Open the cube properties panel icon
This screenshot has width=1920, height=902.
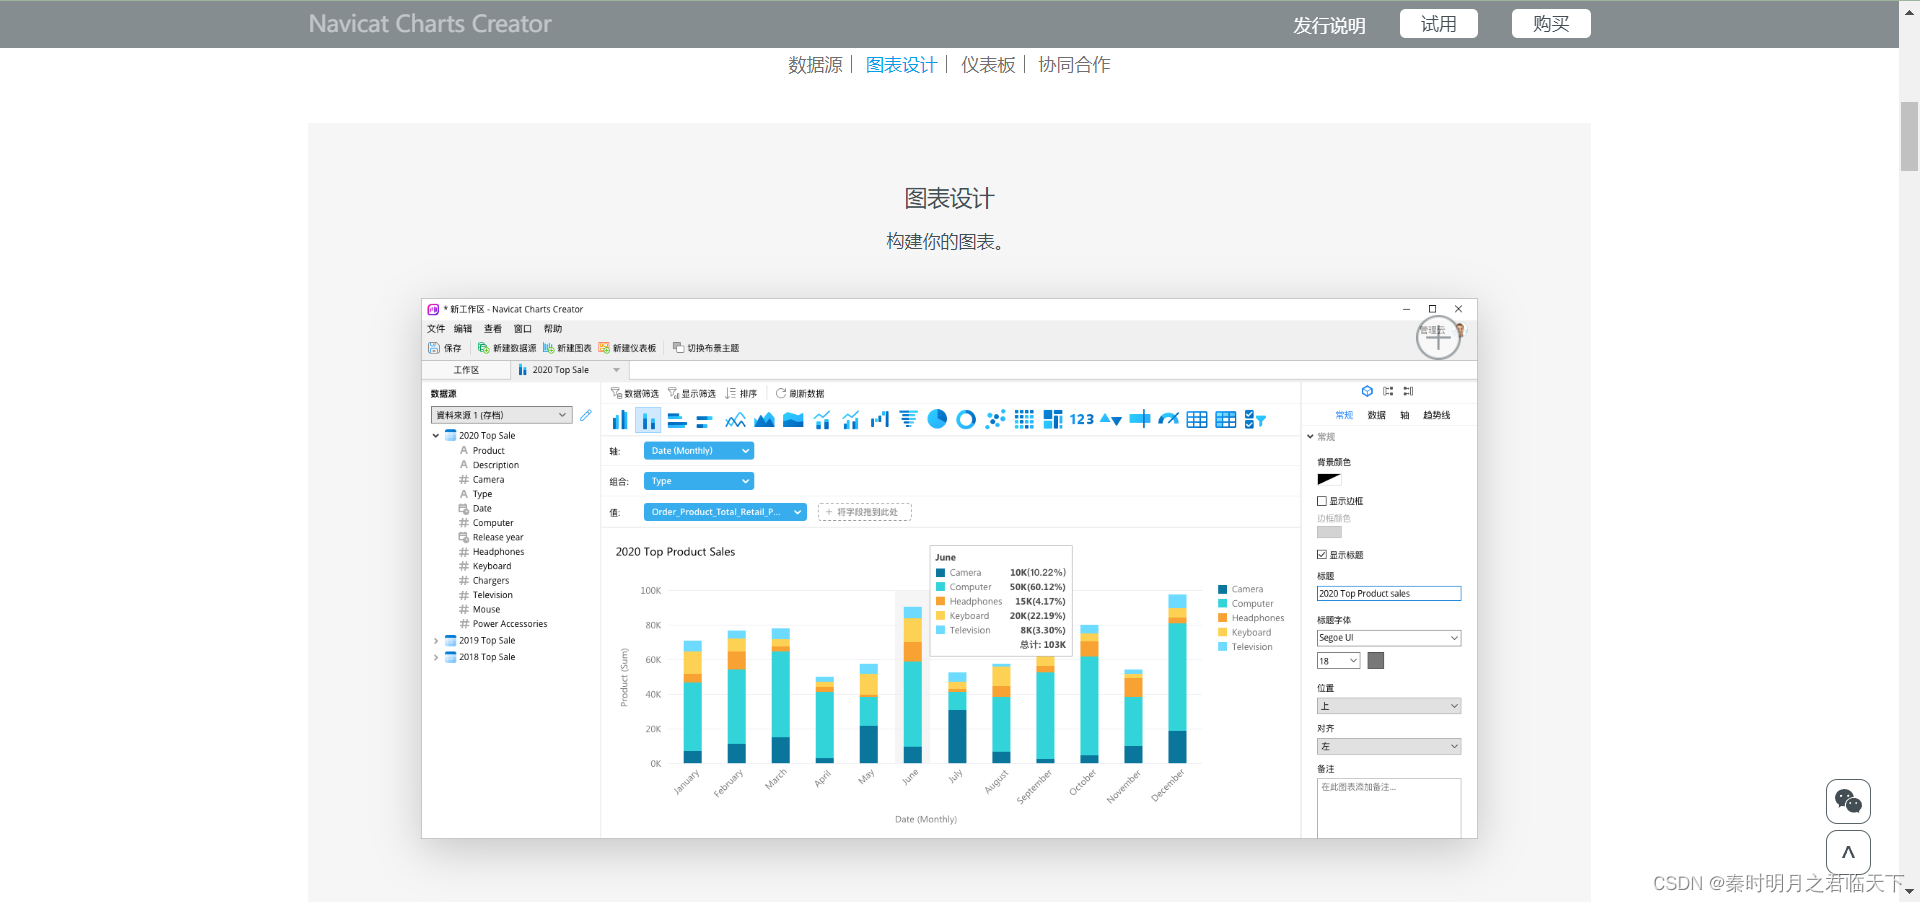pos(1367,391)
